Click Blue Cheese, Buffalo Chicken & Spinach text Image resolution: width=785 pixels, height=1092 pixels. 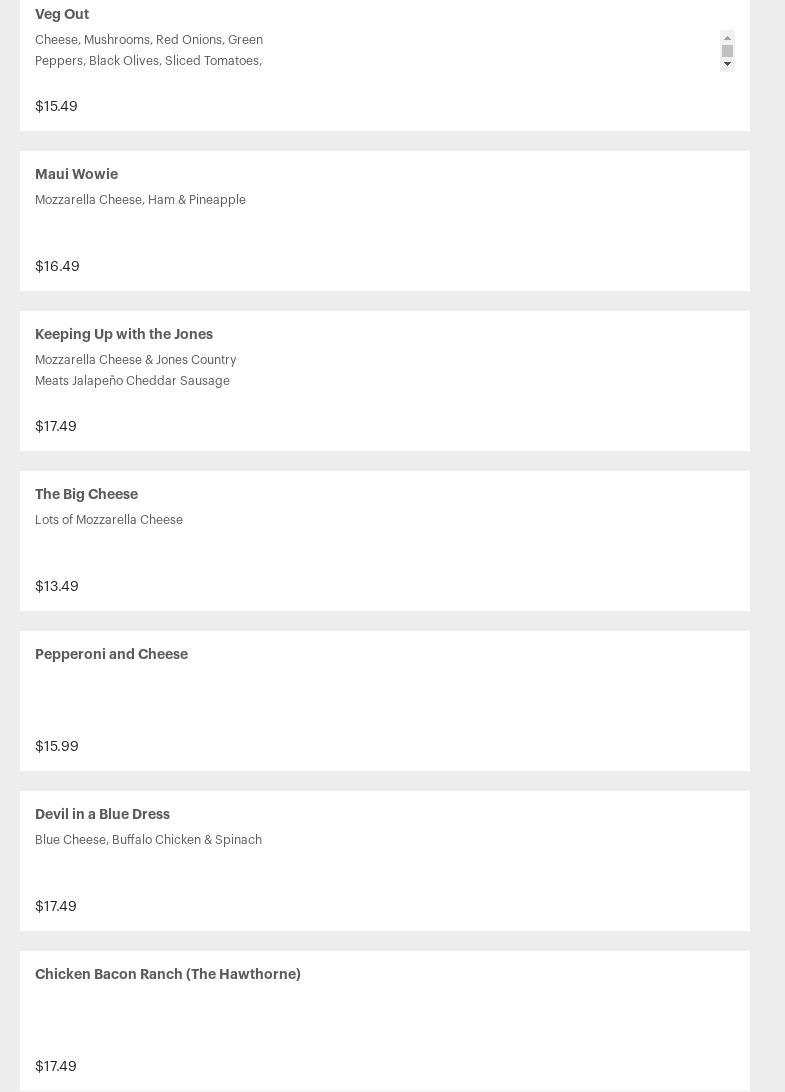[x=148, y=840]
